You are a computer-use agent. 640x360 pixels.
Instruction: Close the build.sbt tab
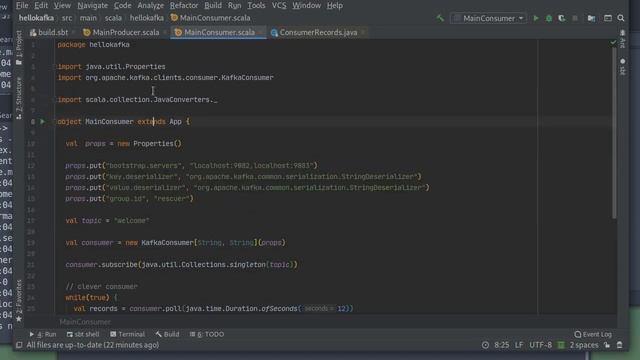(x=73, y=32)
